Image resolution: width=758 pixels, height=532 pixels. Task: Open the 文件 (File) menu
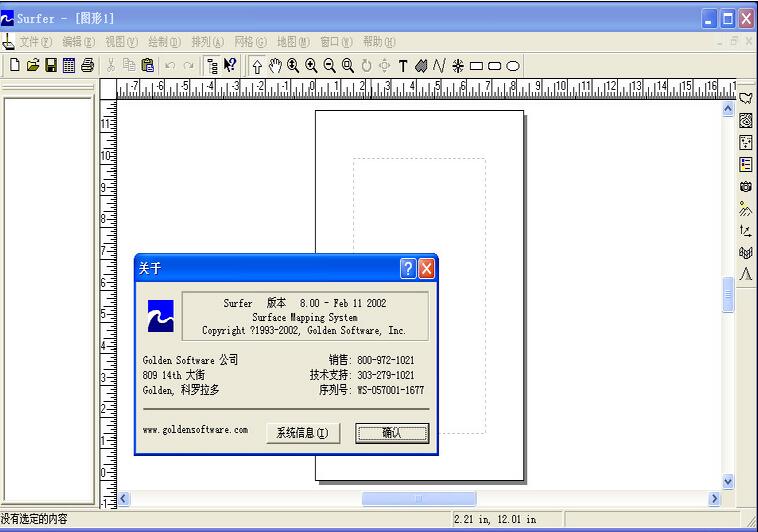36,42
